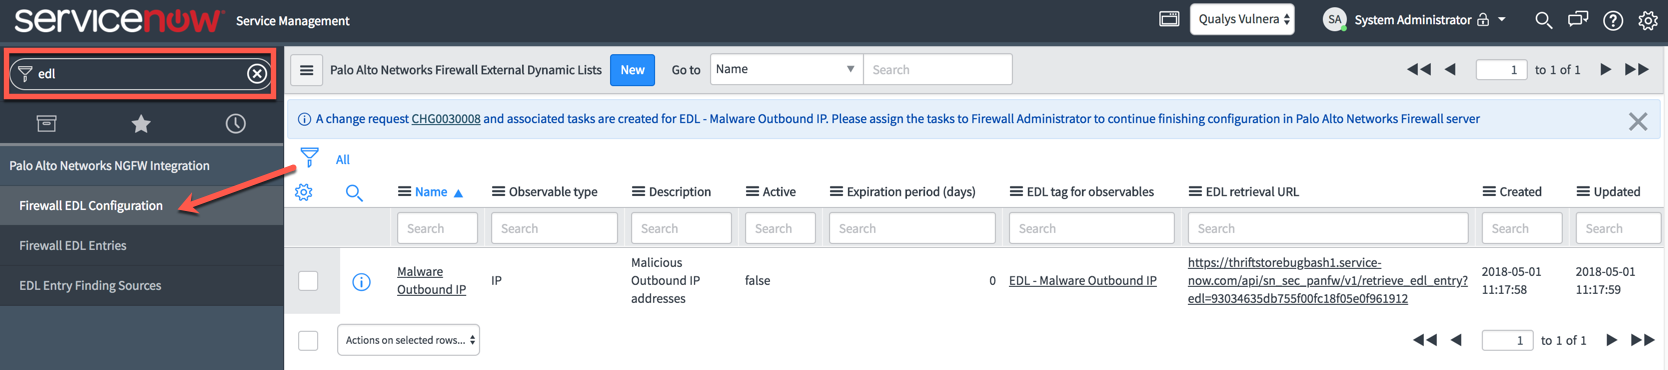
Task: Open global search magnifier in header
Action: pyautogui.click(x=1544, y=20)
